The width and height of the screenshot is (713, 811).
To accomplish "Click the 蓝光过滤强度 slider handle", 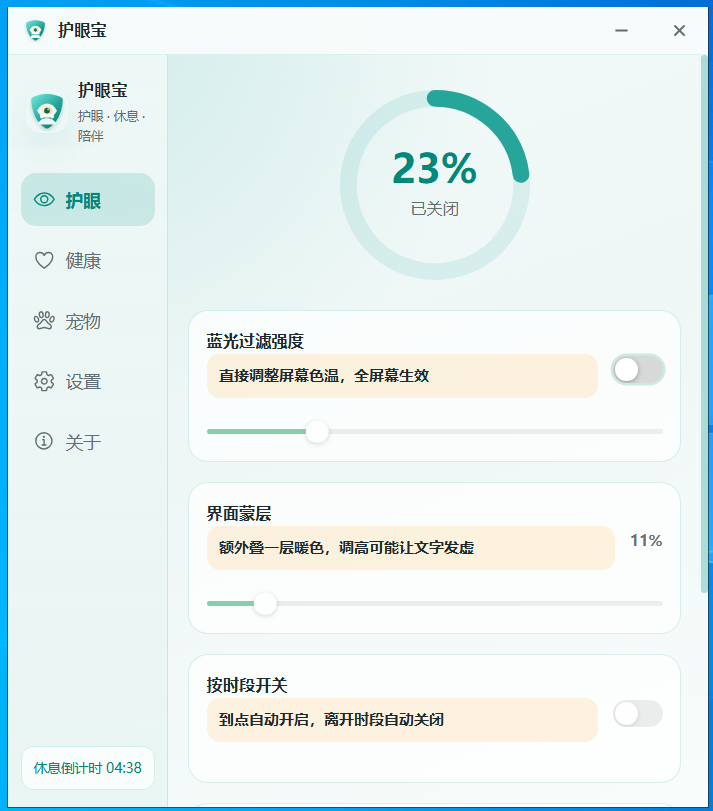I will pos(317,431).
